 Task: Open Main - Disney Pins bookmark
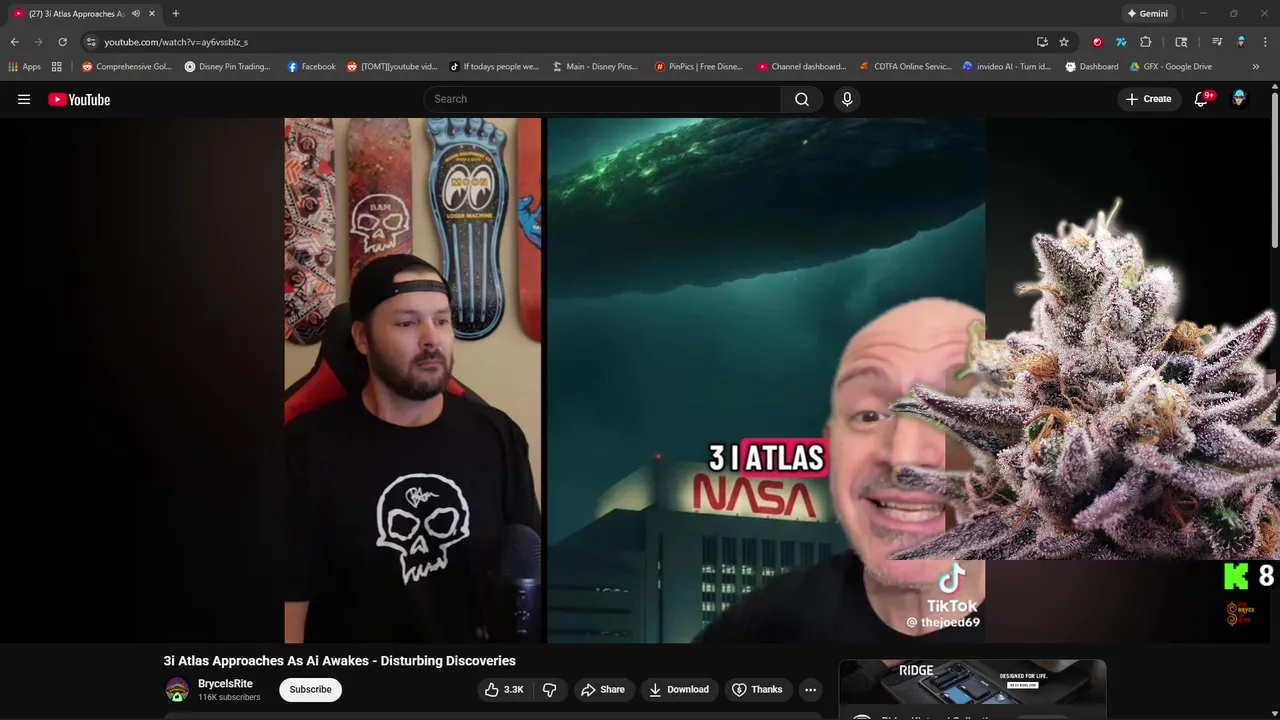pyautogui.click(x=595, y=67)
